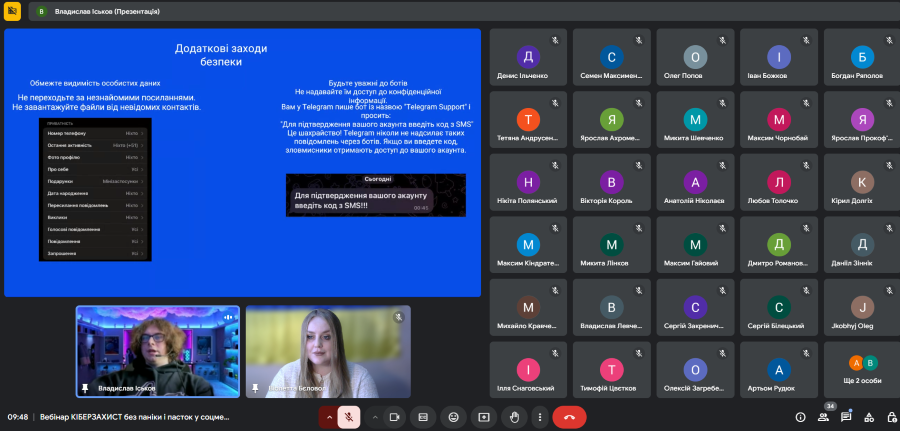900x431 pixels.
Task: Click the Максим Кіндрате... avatar
Action: [x=528, y=244]
